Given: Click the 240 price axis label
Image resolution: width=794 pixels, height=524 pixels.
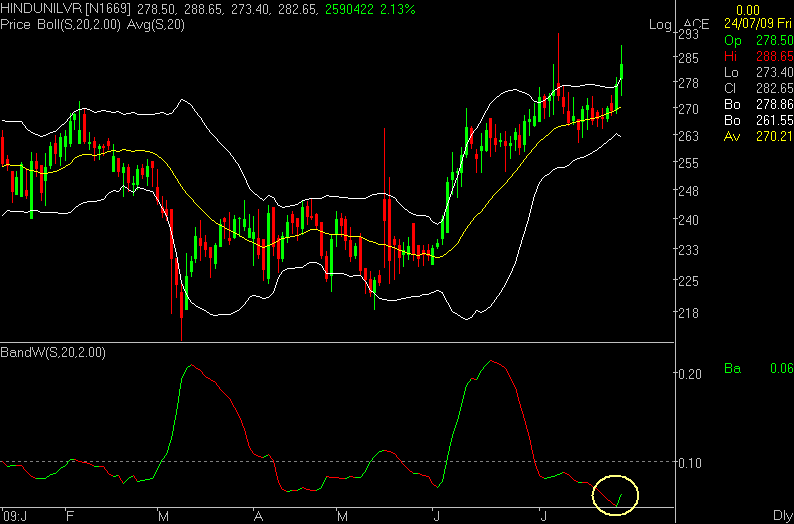Looking at the screenshot, I should click(691, 220).
